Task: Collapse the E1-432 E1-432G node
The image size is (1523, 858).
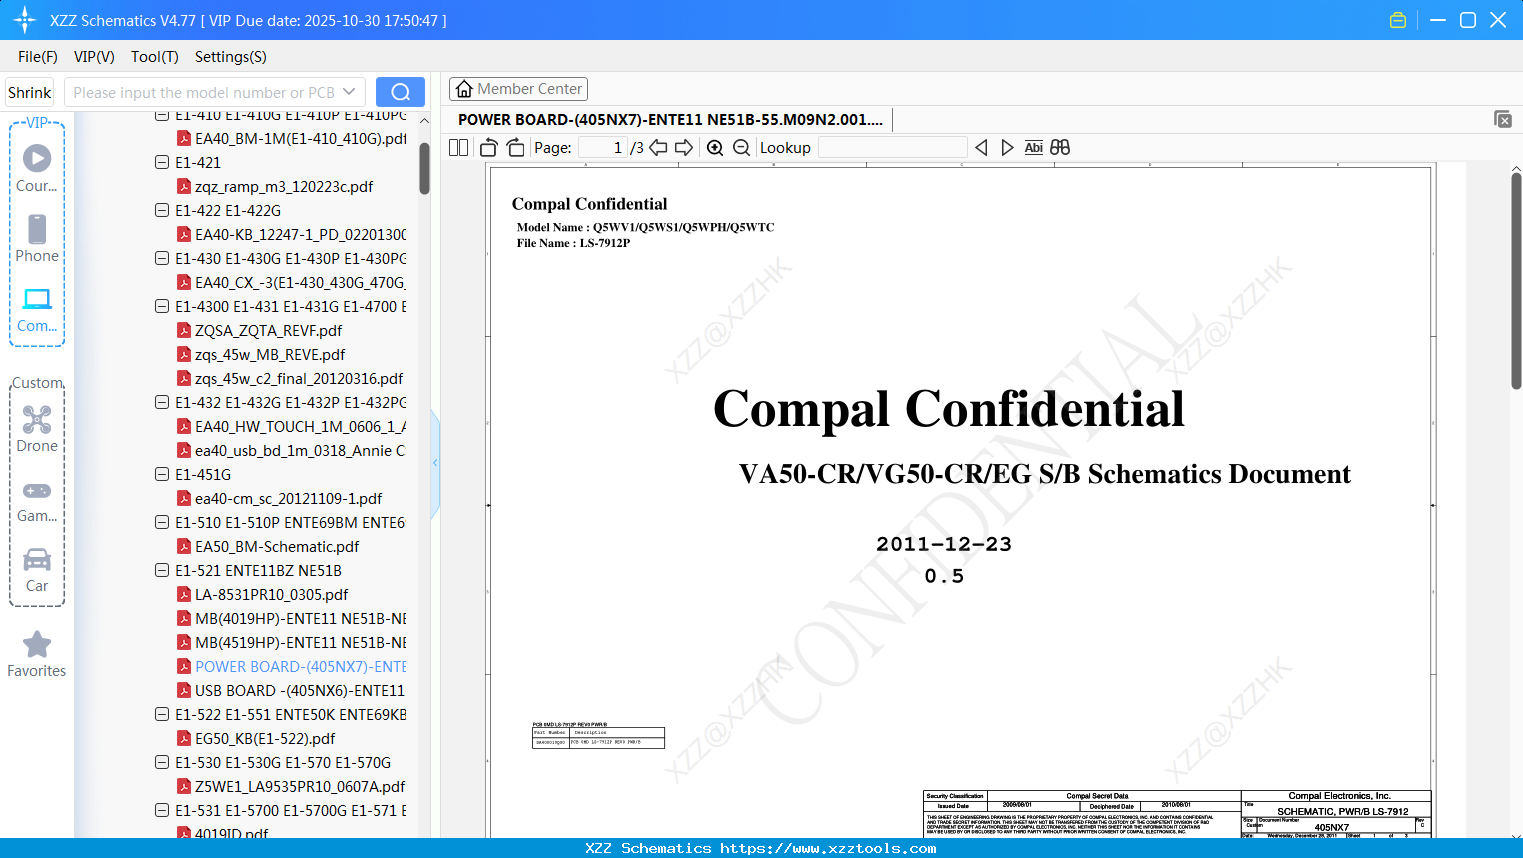Action: pyautogui.click(x=162, y=402)
